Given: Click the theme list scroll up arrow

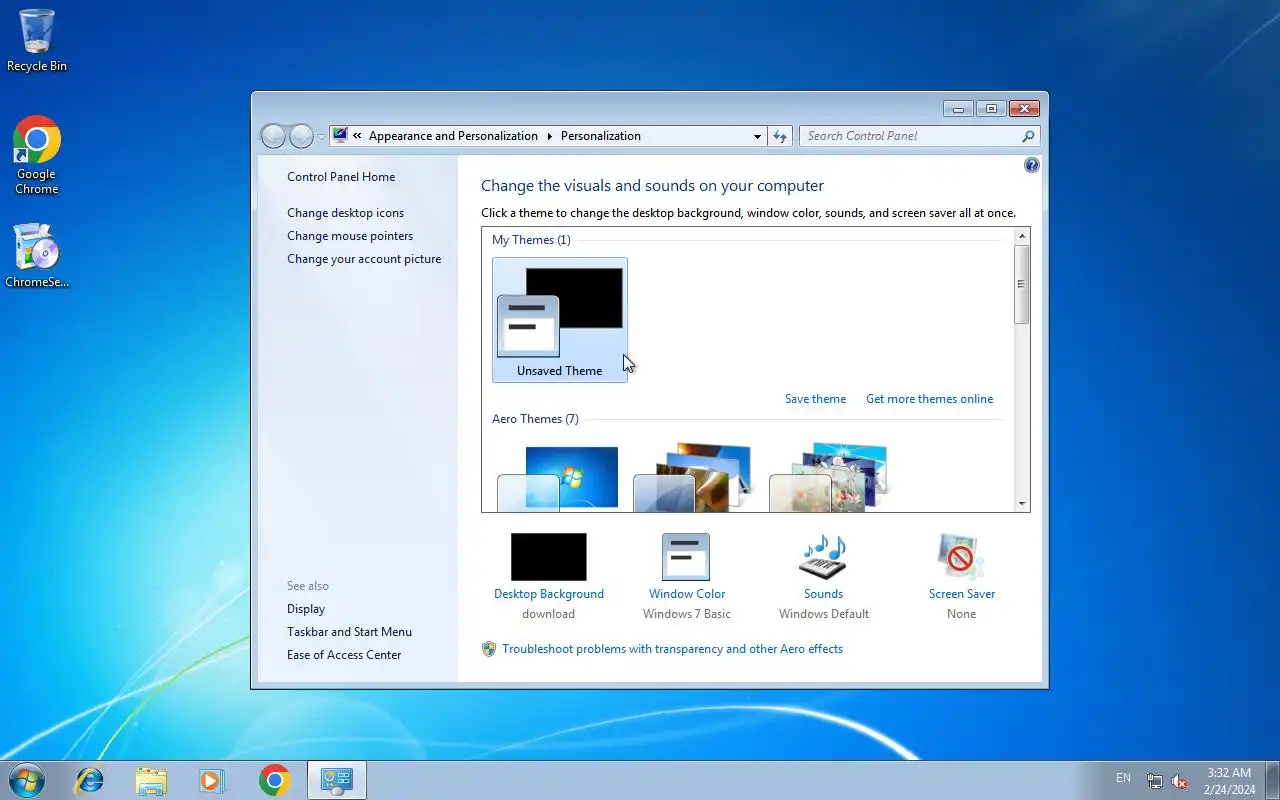Looking at the screenshot, I should [1021, 236].
